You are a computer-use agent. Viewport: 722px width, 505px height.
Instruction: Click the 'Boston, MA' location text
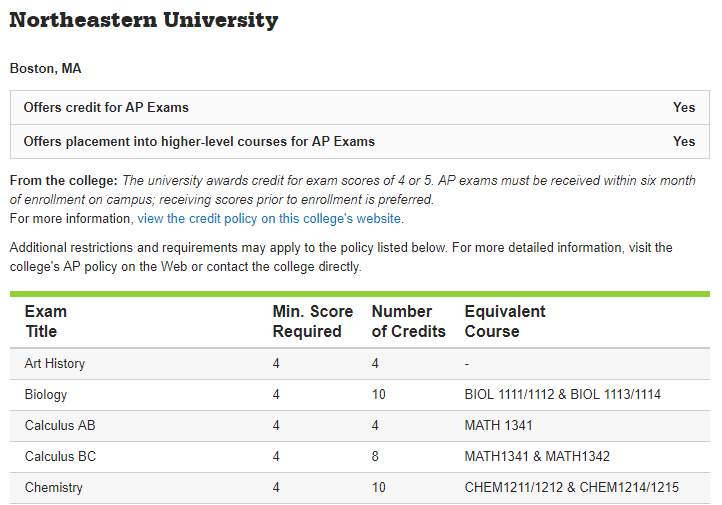coord(46,69)
